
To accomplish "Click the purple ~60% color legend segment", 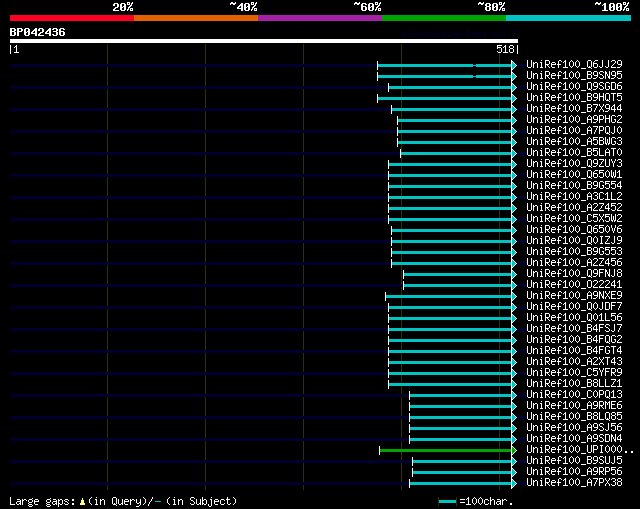I will click(x=320, y=18).
